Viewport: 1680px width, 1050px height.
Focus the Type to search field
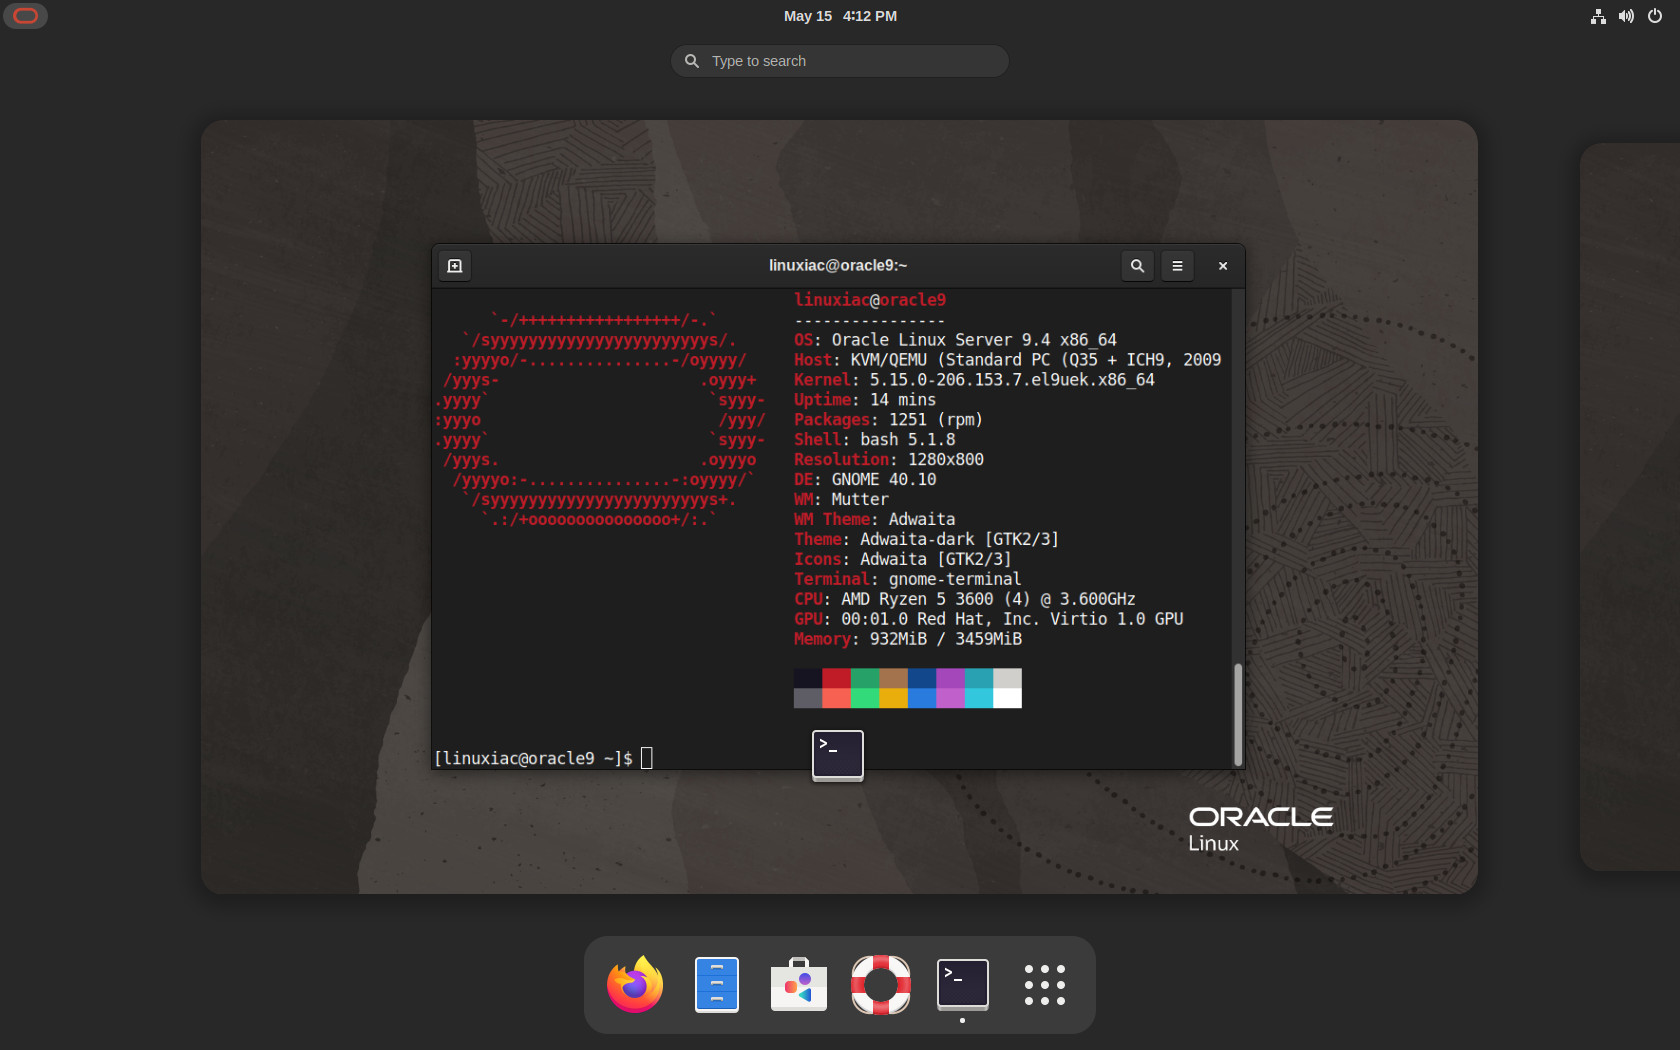pos(840,61)
